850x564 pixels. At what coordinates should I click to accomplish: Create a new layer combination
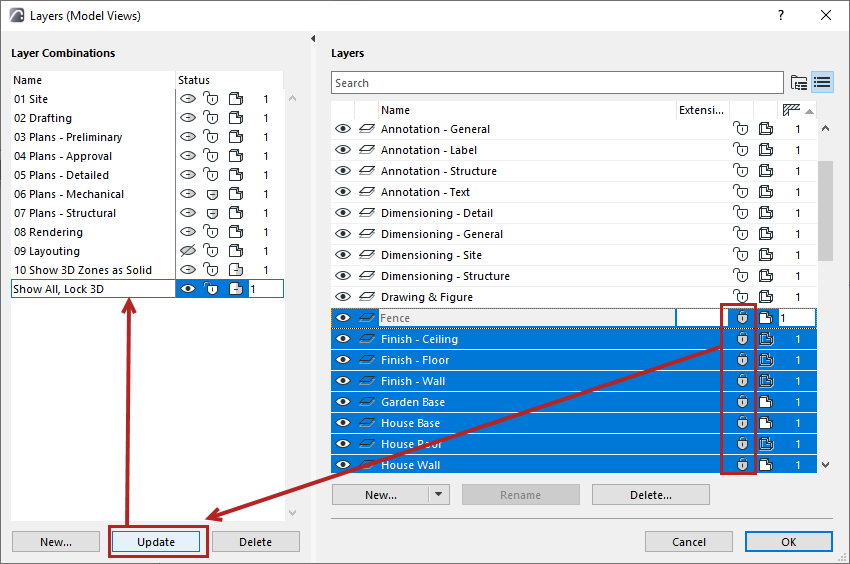56,542
